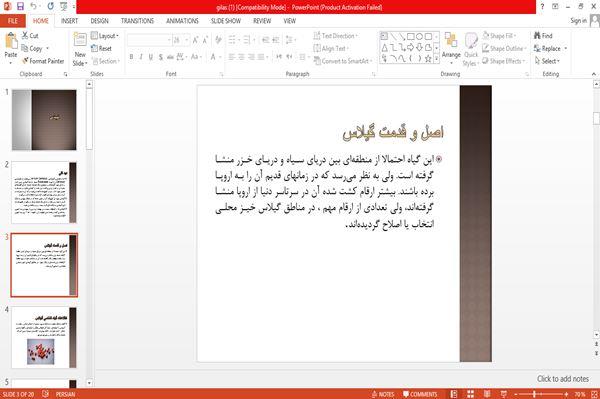
Task: Toggle text Shadow effect
Action: pos(161,57)
